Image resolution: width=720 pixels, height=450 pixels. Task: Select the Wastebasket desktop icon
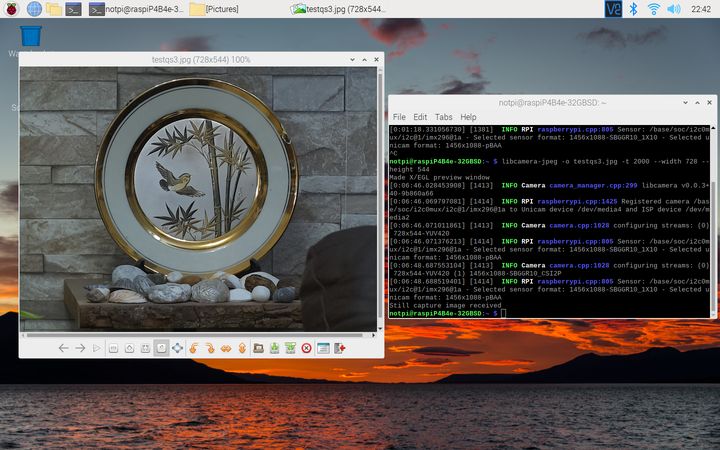coord(31,36)
